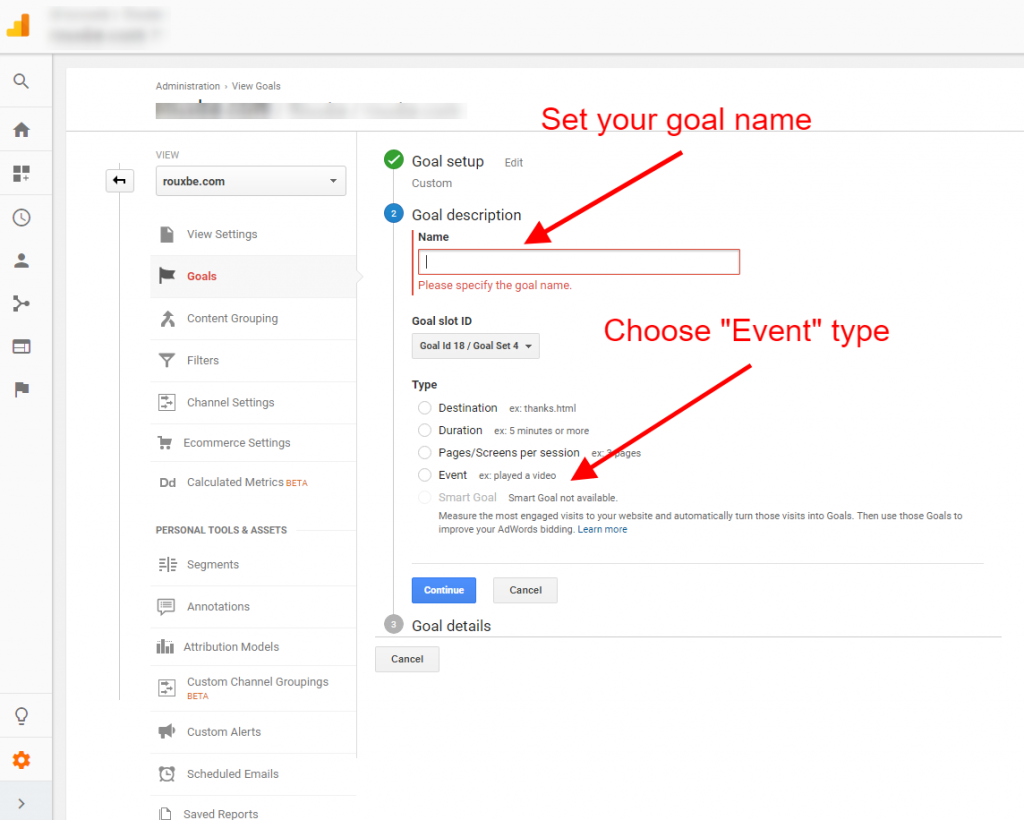The height and width of the screenshot is (820, 1024).
Task: Click the Content Grouping figure icon
Action: click(x=168, y=319)
